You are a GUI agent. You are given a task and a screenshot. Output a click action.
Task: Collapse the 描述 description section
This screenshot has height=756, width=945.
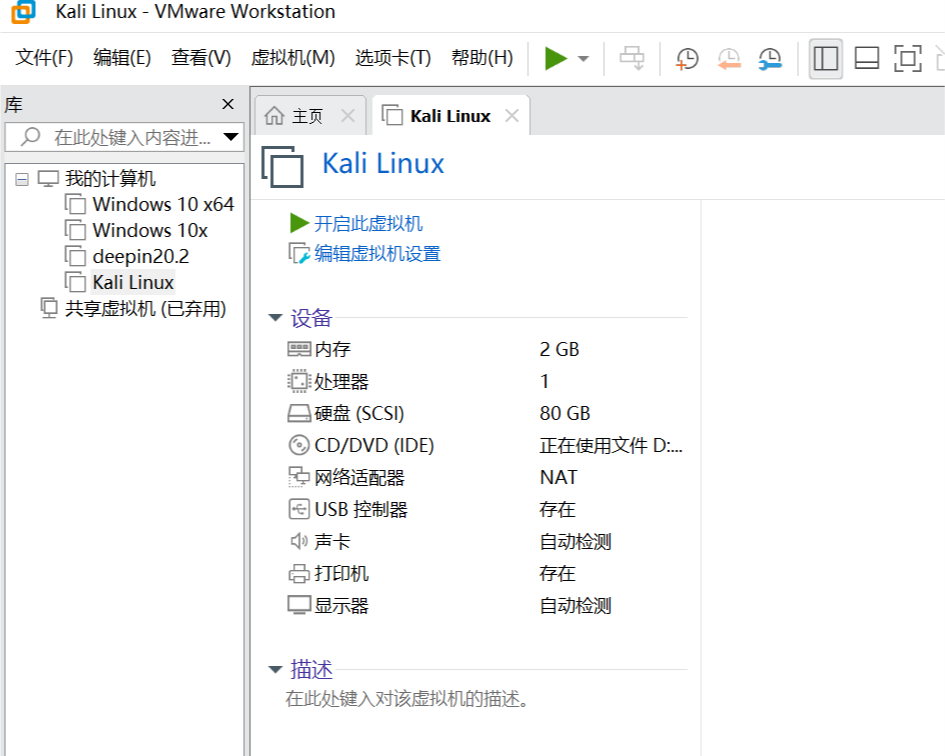[275, 669]
